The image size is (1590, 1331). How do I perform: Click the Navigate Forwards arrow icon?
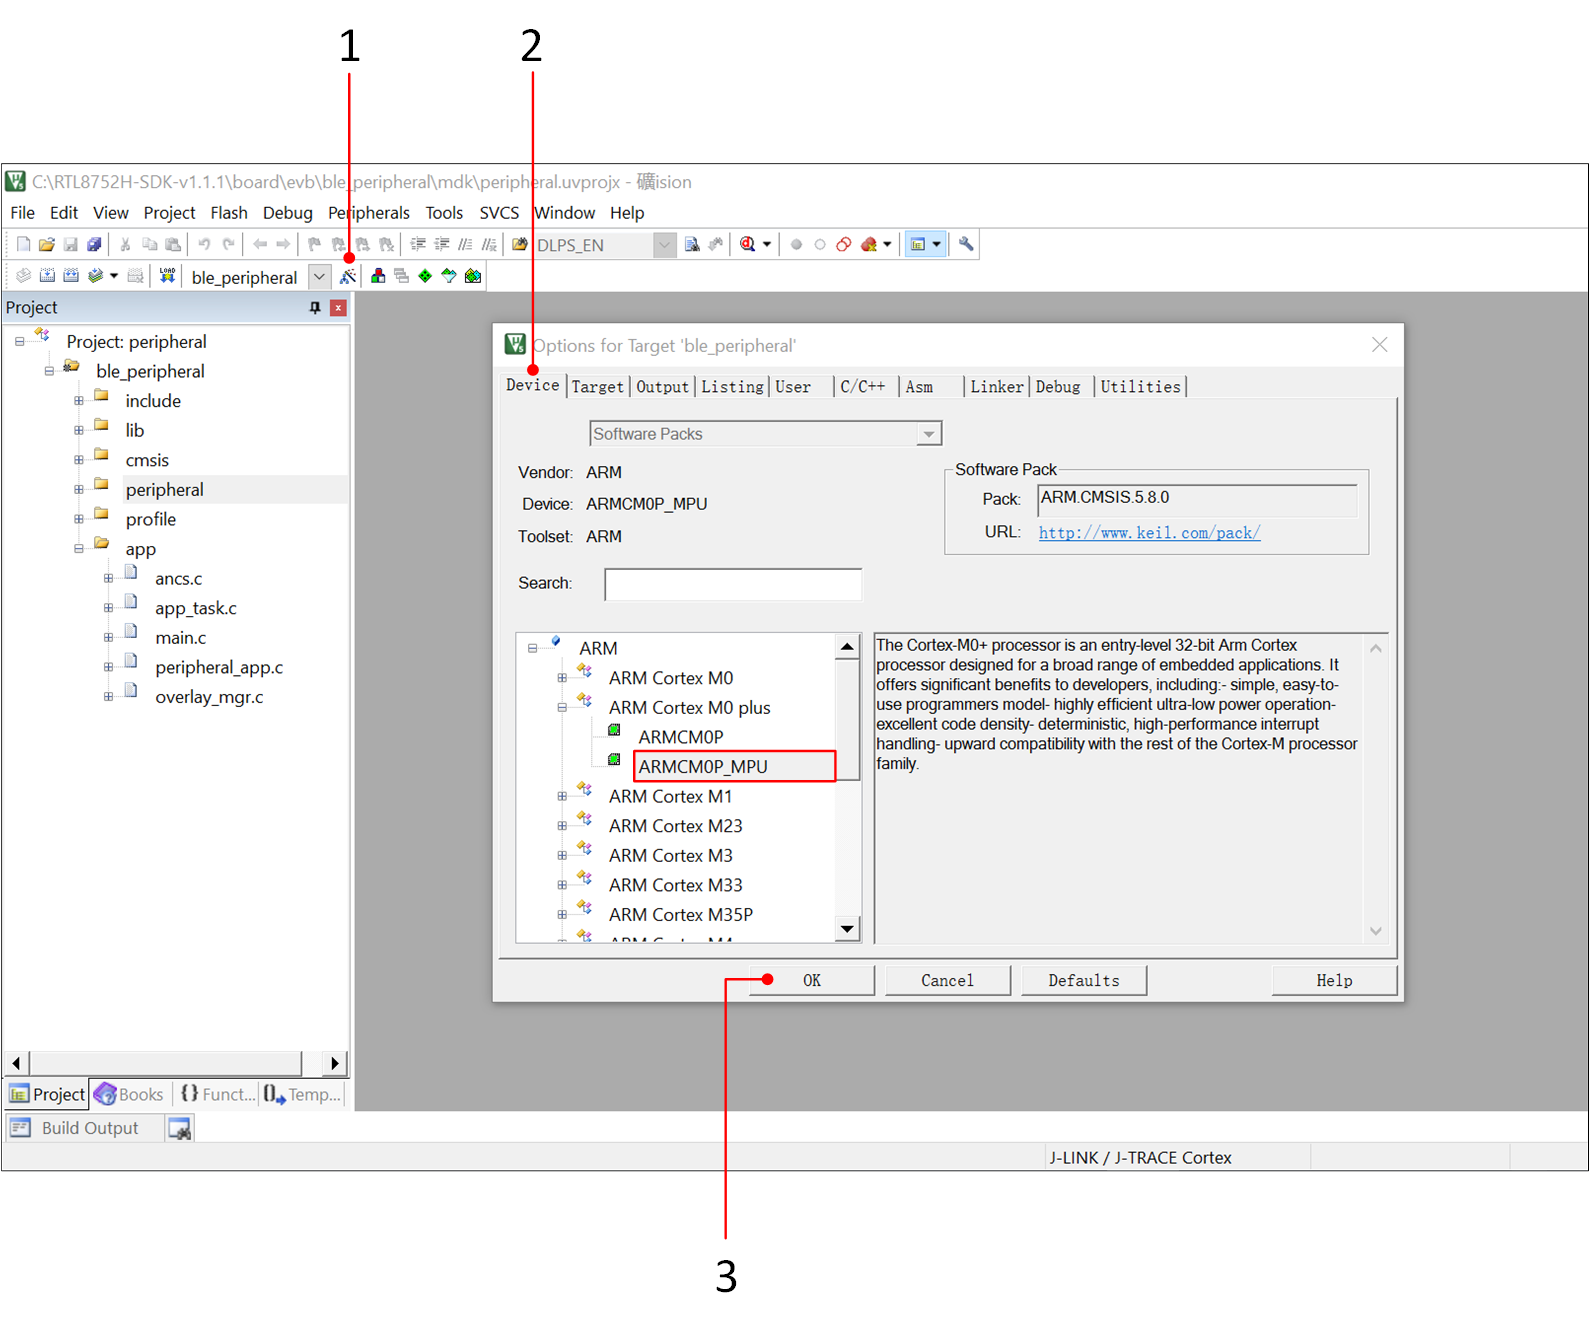pos(283,244)
